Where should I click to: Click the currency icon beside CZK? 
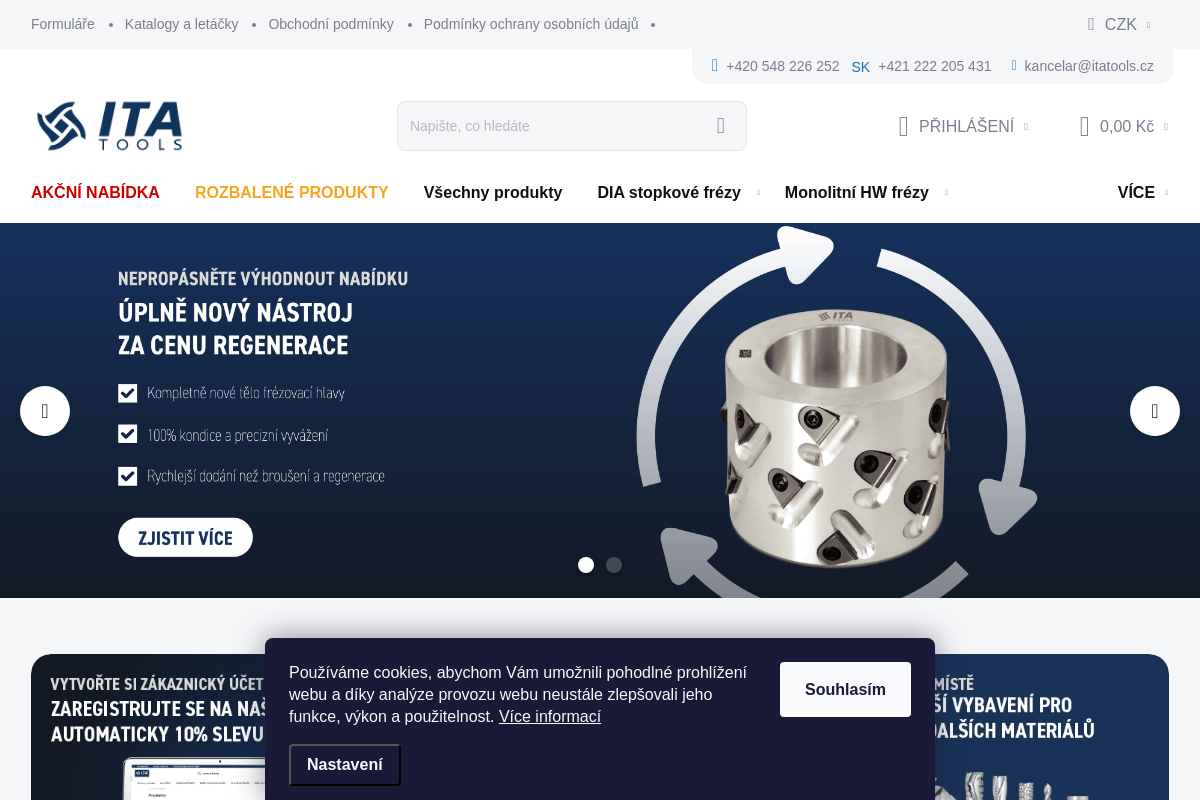pyautogui.click(x=1091, y=24)
